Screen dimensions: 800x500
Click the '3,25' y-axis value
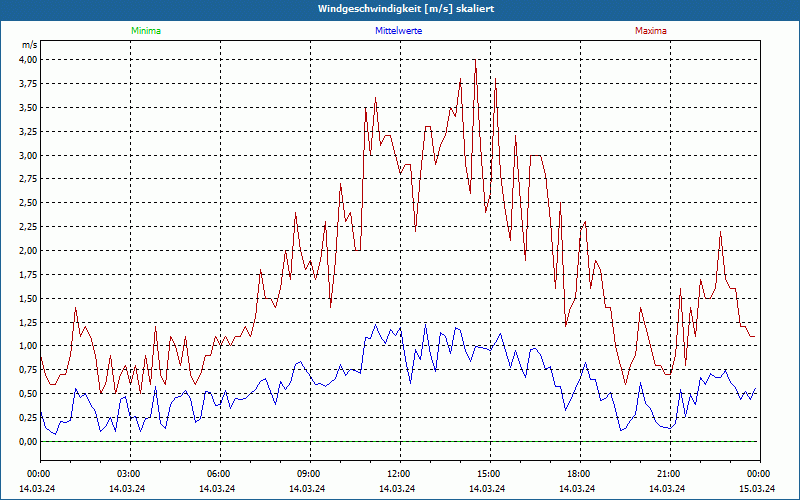click(x=28, y=132)
